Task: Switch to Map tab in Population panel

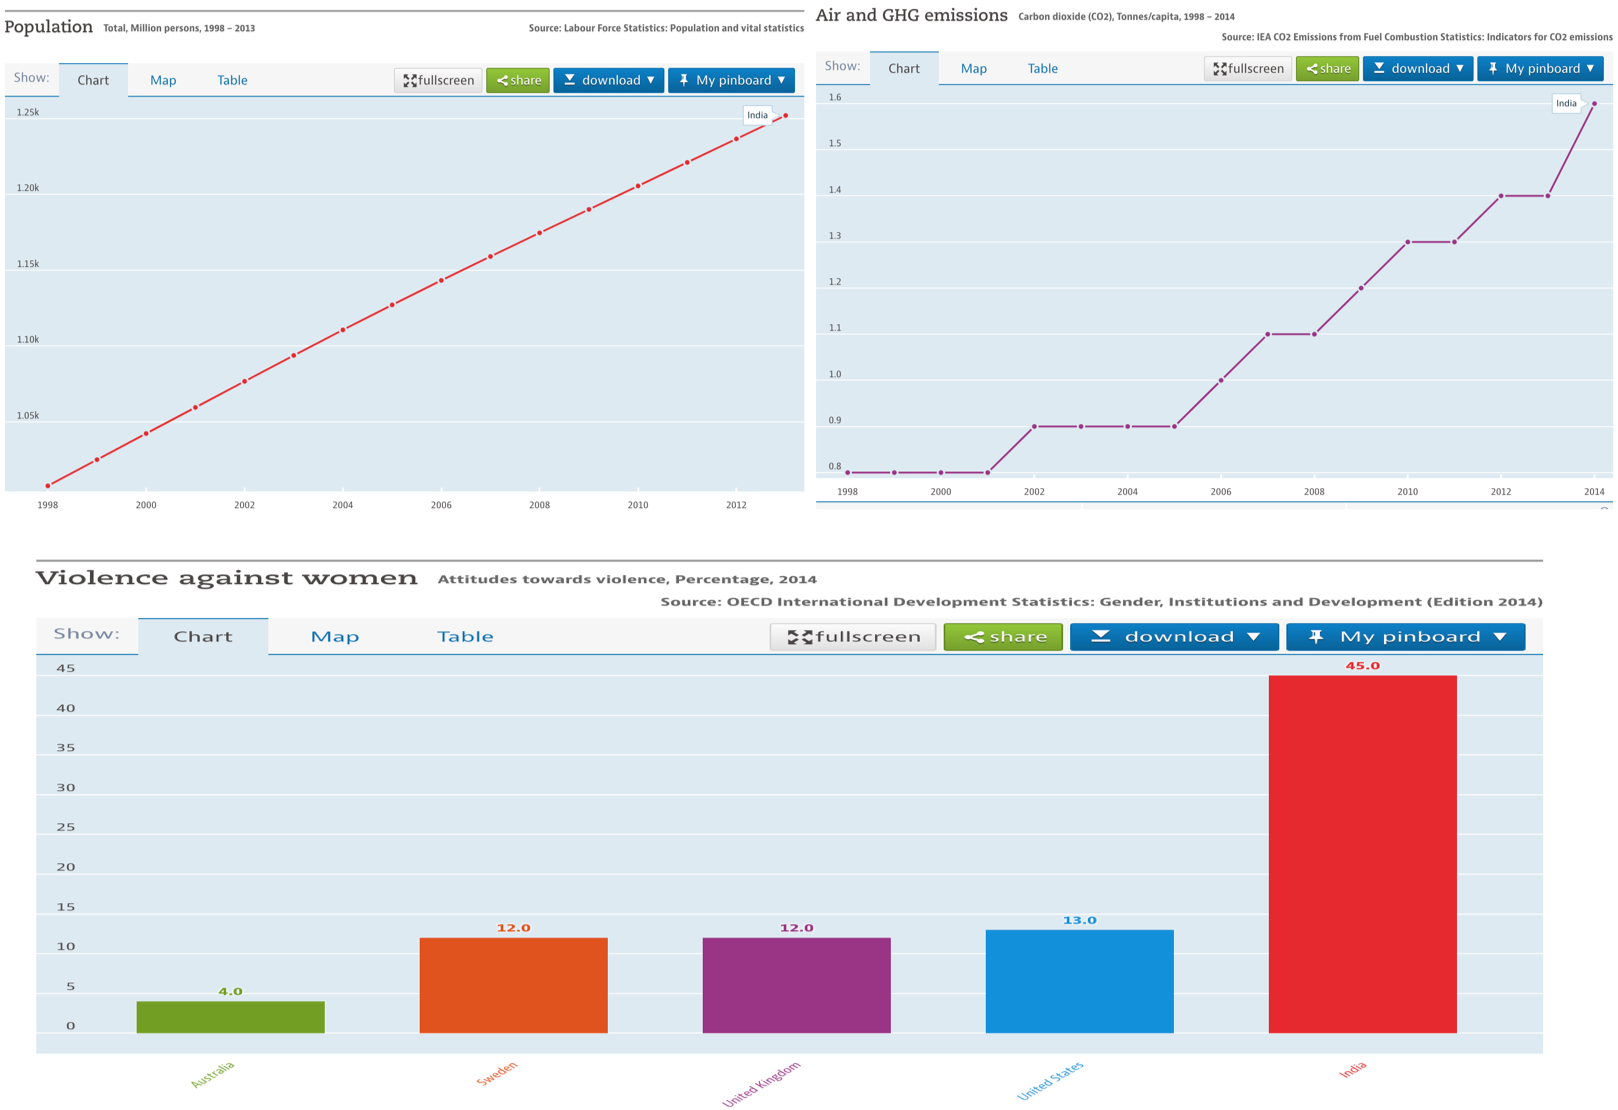Action: pos(163,80)
